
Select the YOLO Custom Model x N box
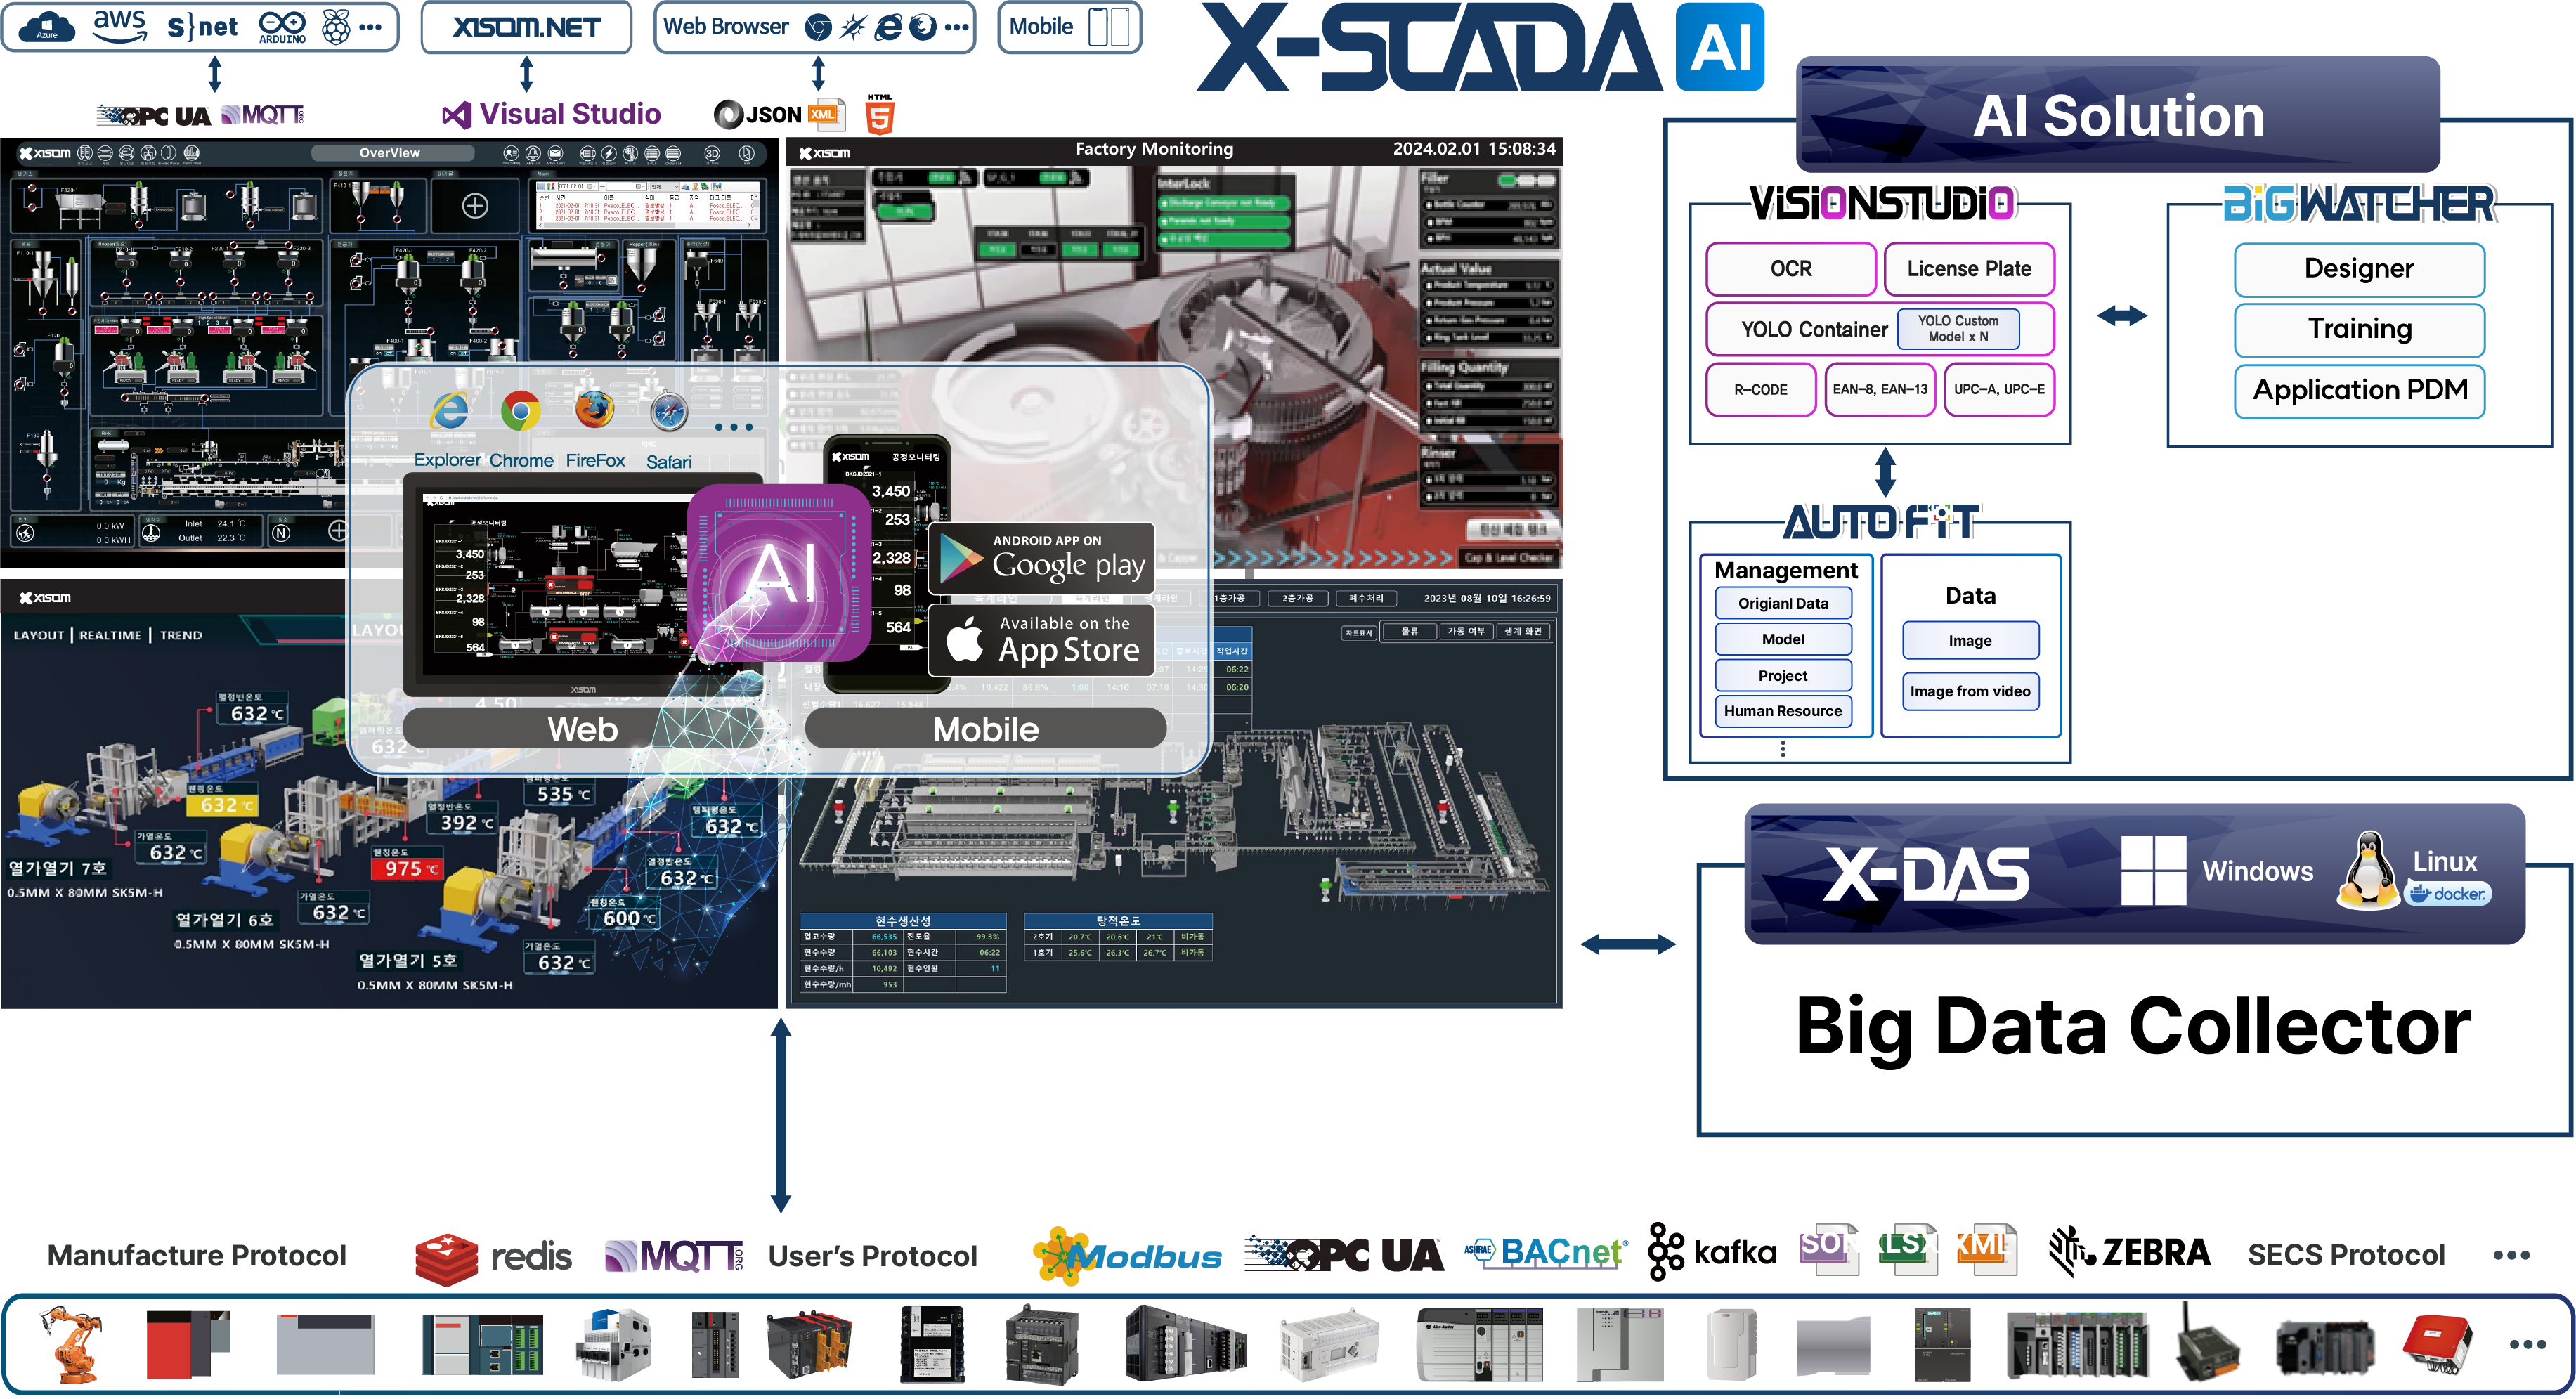coord(1958,329)
